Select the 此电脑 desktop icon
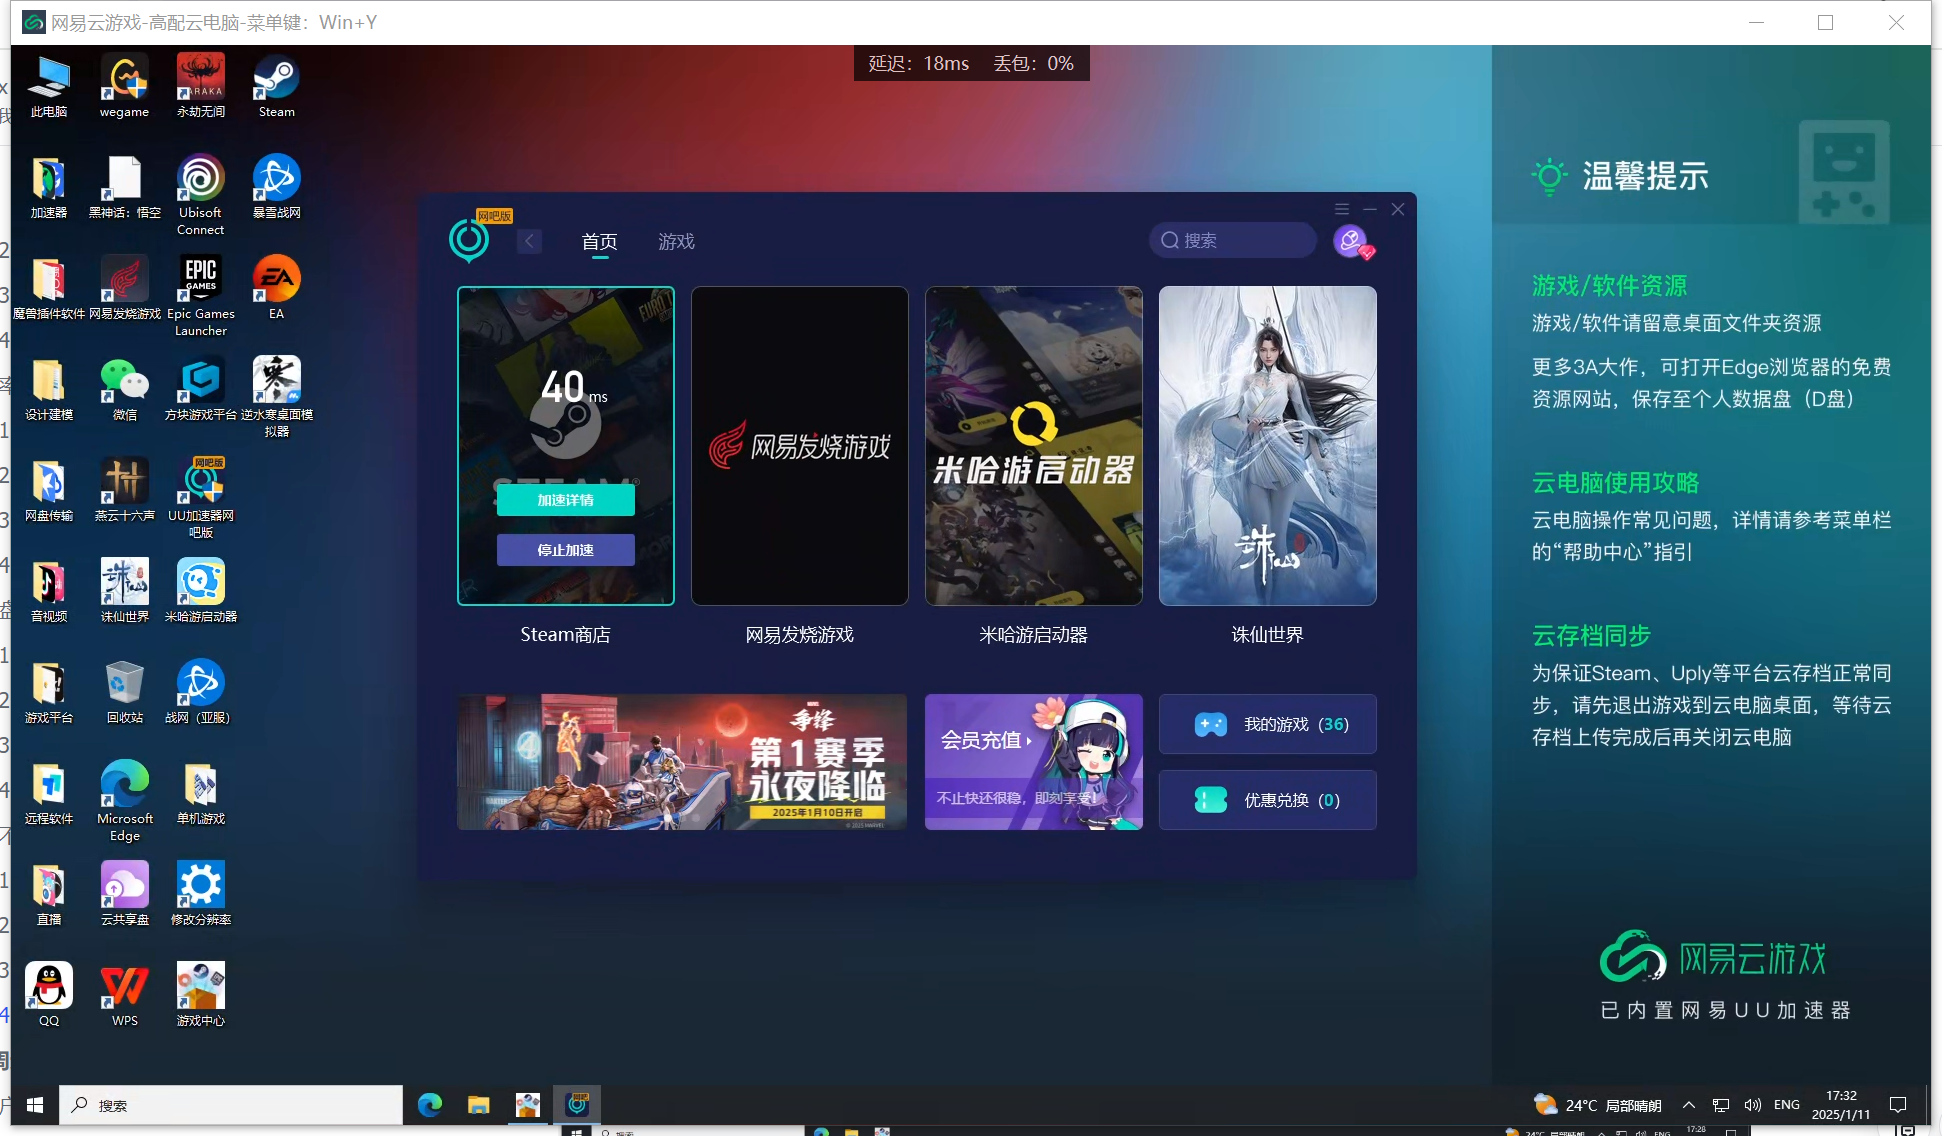1942x1136 pixels. click(x=48, y=86)
